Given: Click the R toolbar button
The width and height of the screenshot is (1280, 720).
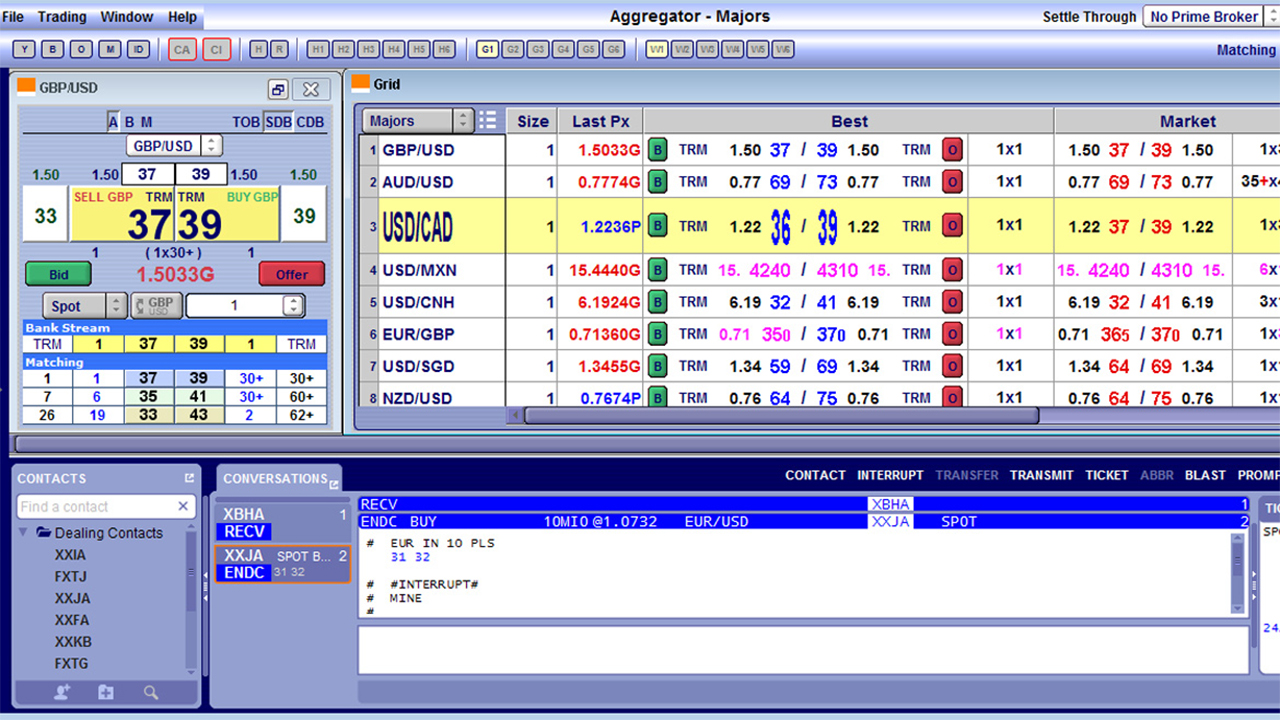Looking at the screenshot, I should click(x=279, y=49).
